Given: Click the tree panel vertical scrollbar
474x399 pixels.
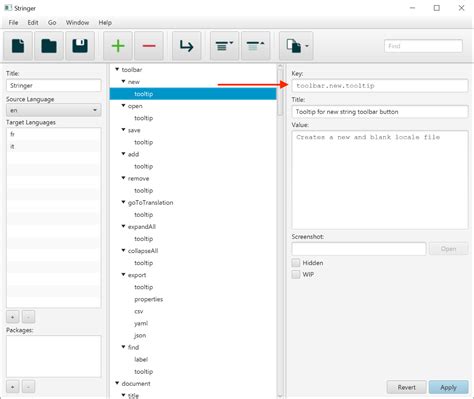Looking at the screenshot, I should 280,91.
